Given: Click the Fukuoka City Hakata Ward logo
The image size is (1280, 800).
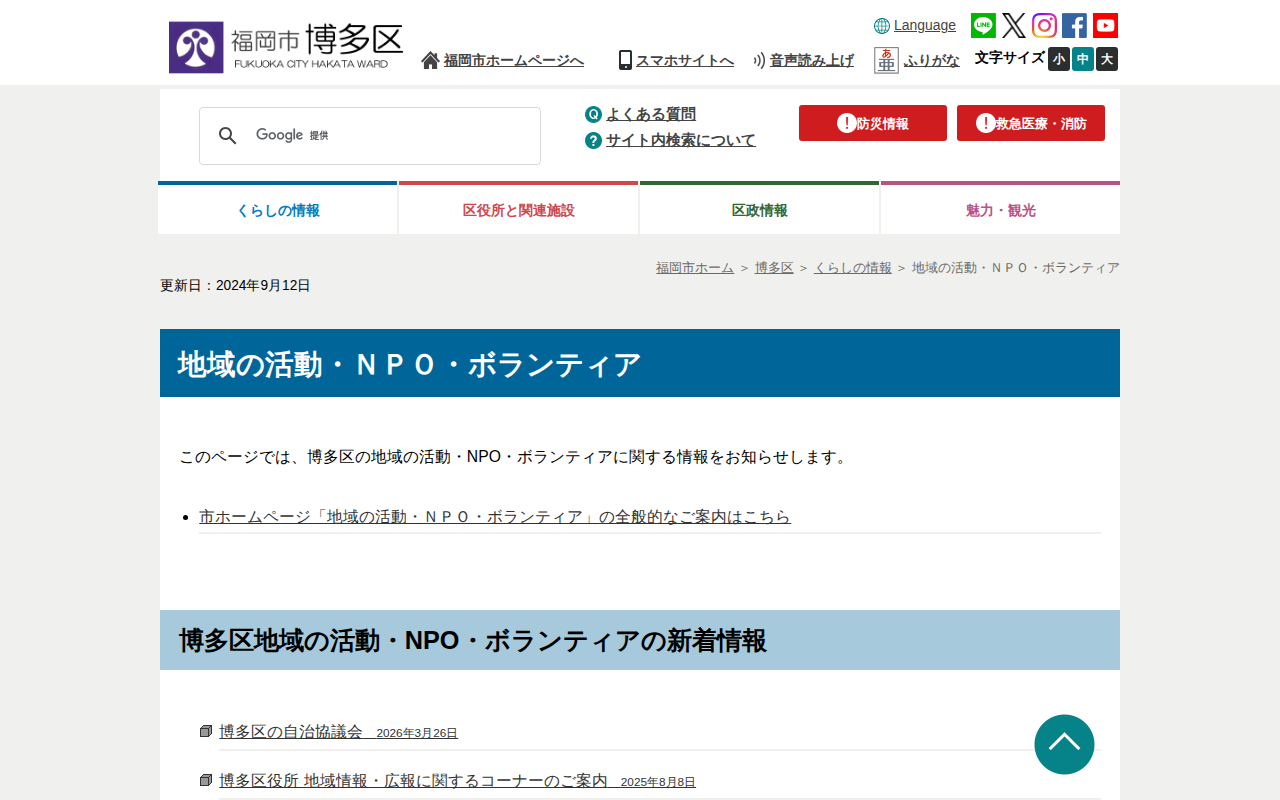Looking at the screenshot, I should click(286, 47).
